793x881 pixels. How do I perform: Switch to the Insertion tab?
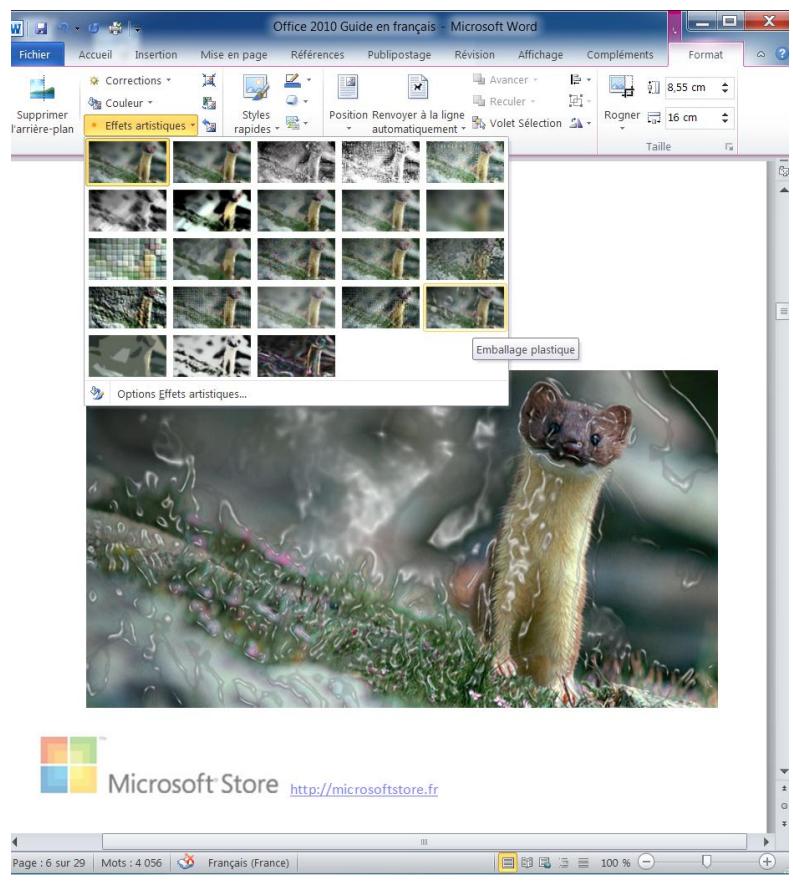pyautogui.click(x=156, y=55)
